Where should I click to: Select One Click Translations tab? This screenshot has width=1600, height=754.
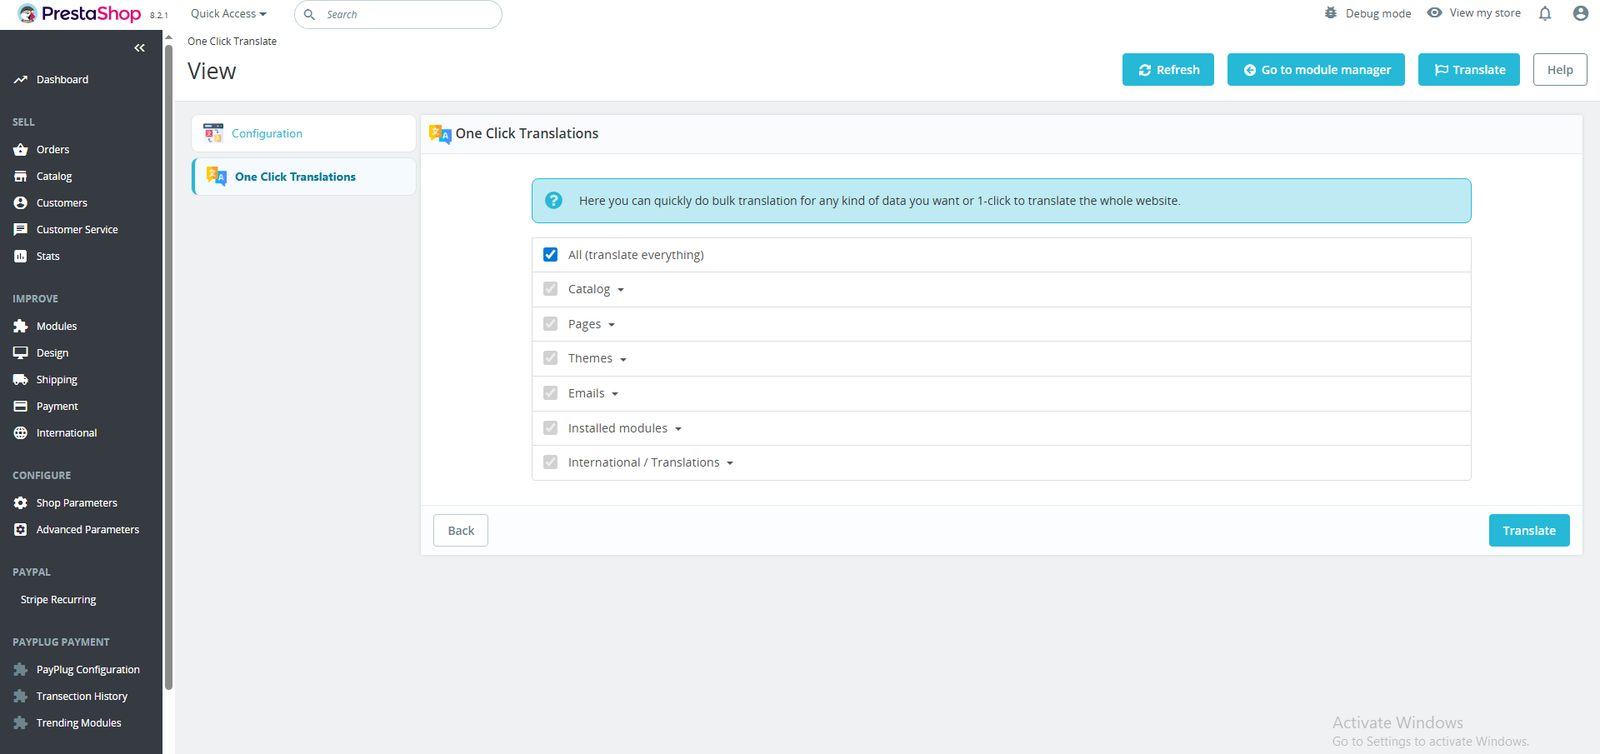304,176
